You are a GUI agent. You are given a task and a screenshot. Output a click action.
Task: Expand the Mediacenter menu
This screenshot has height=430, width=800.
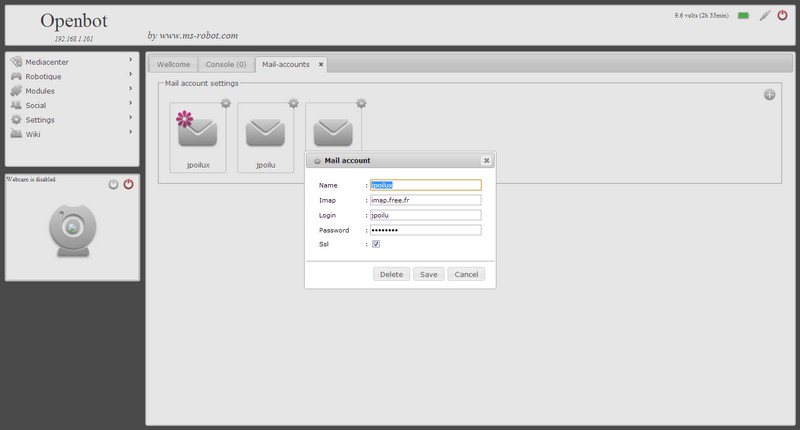tap(72, 61)
